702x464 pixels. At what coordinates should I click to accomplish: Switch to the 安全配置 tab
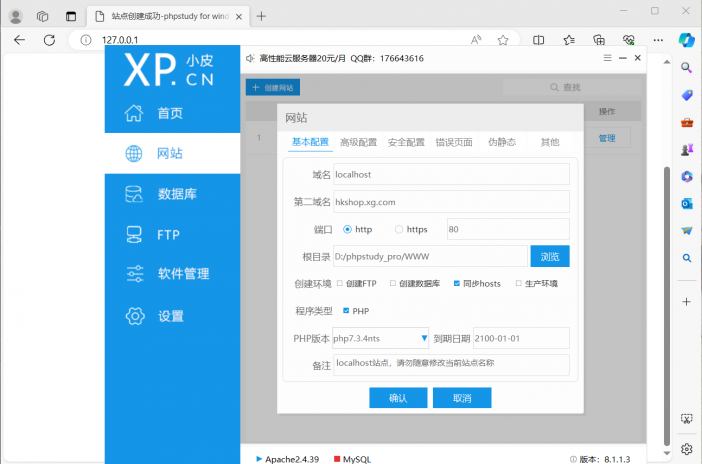pos(406,142)
